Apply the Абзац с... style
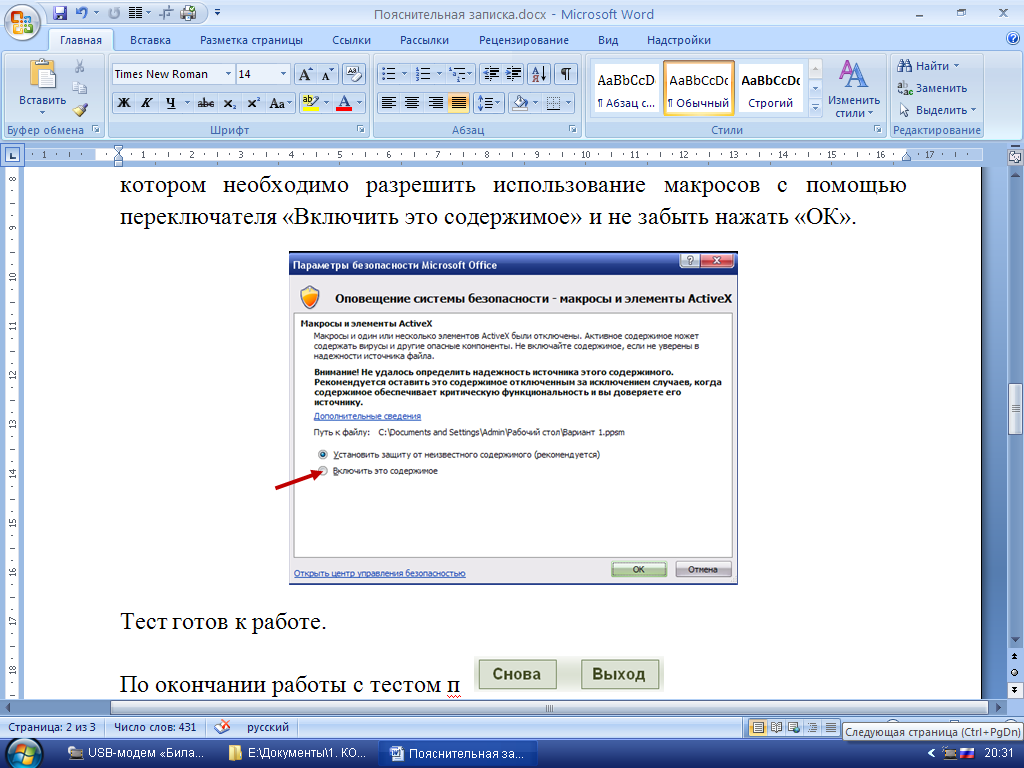1024x768 pixels. pyautogui.click(x=626, y=89)
